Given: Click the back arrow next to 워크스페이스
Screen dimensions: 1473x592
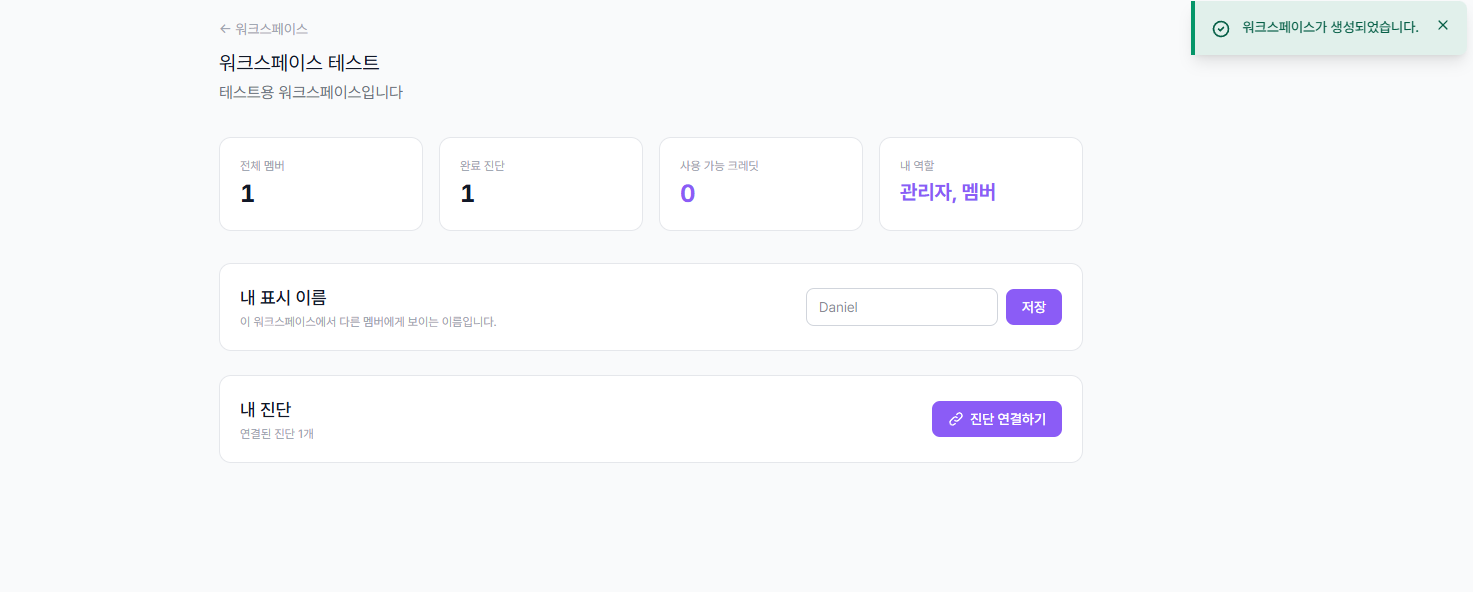Looking at the screenshot, I should click(x=225, y=28).
